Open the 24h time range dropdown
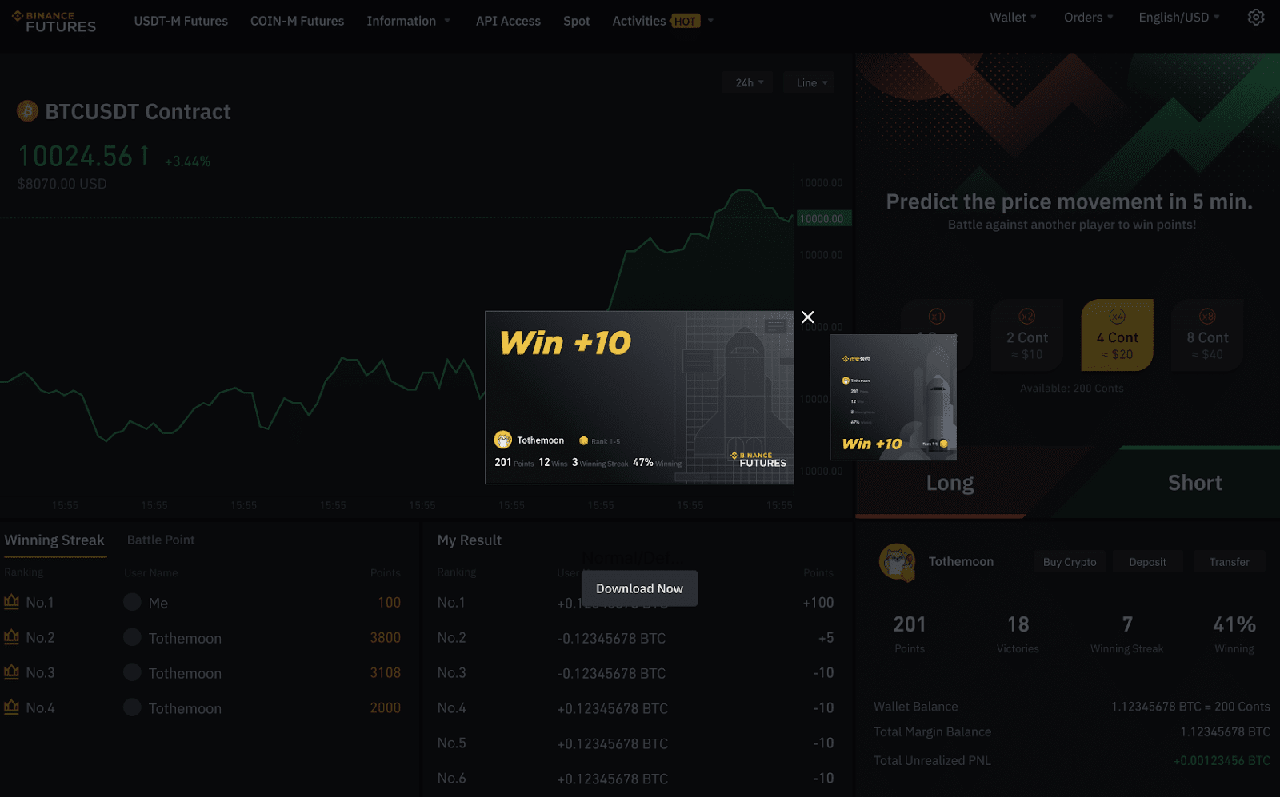 pos(748,83)
